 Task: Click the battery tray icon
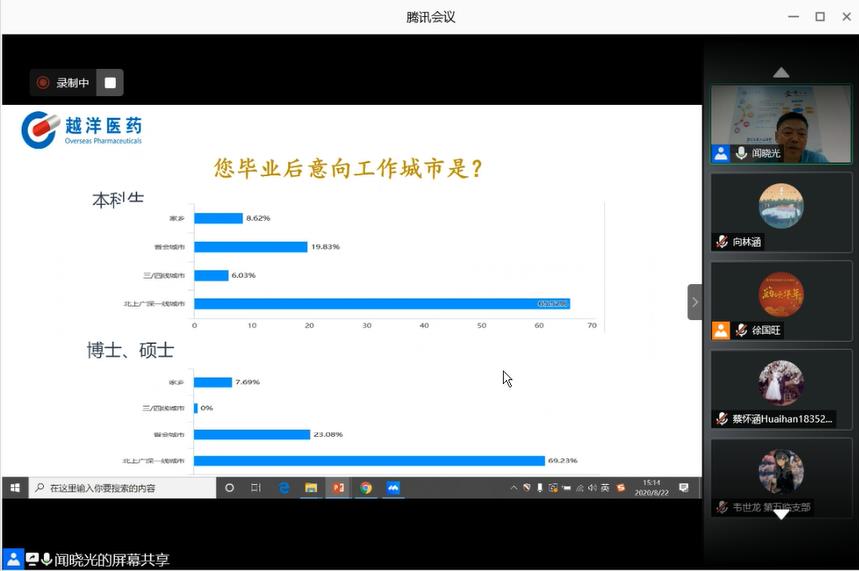pyautogui.click(x=566, y=488)
